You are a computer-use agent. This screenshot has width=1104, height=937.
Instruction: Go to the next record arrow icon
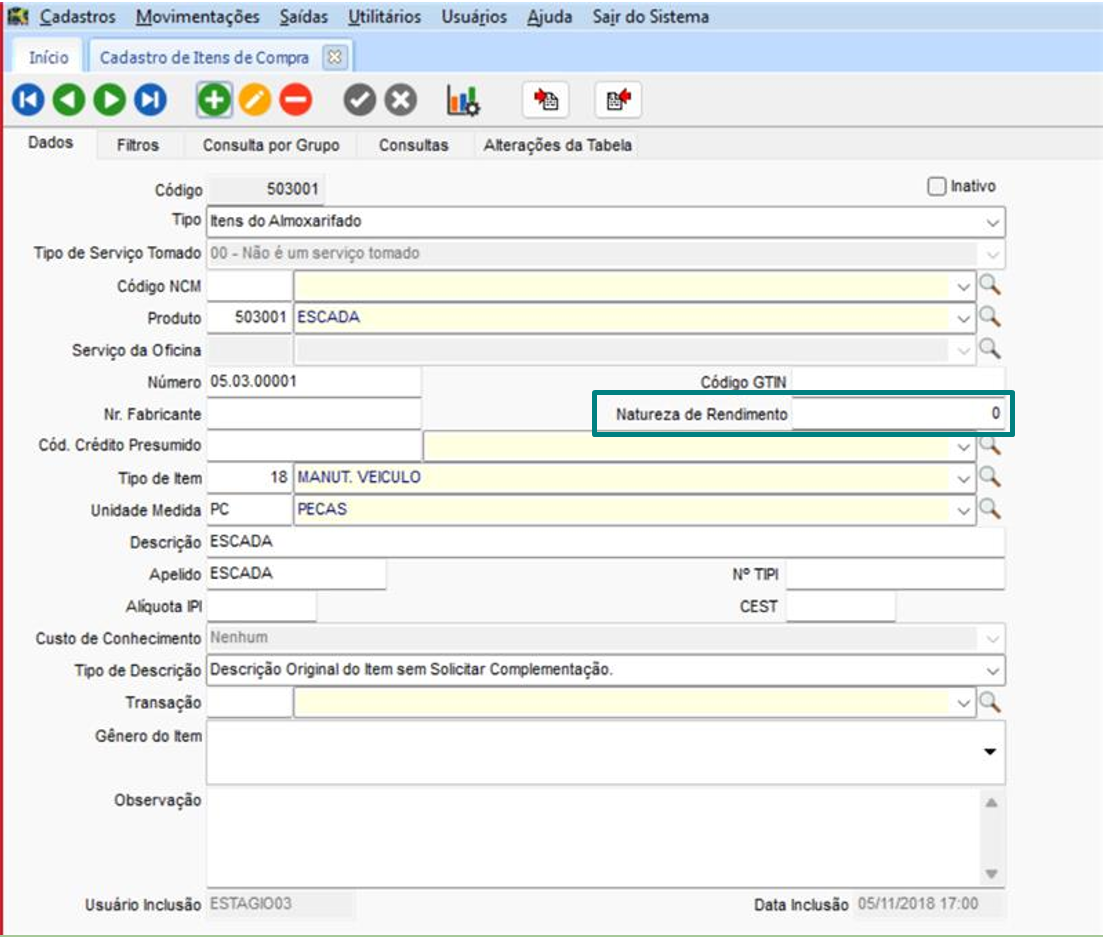110,100
